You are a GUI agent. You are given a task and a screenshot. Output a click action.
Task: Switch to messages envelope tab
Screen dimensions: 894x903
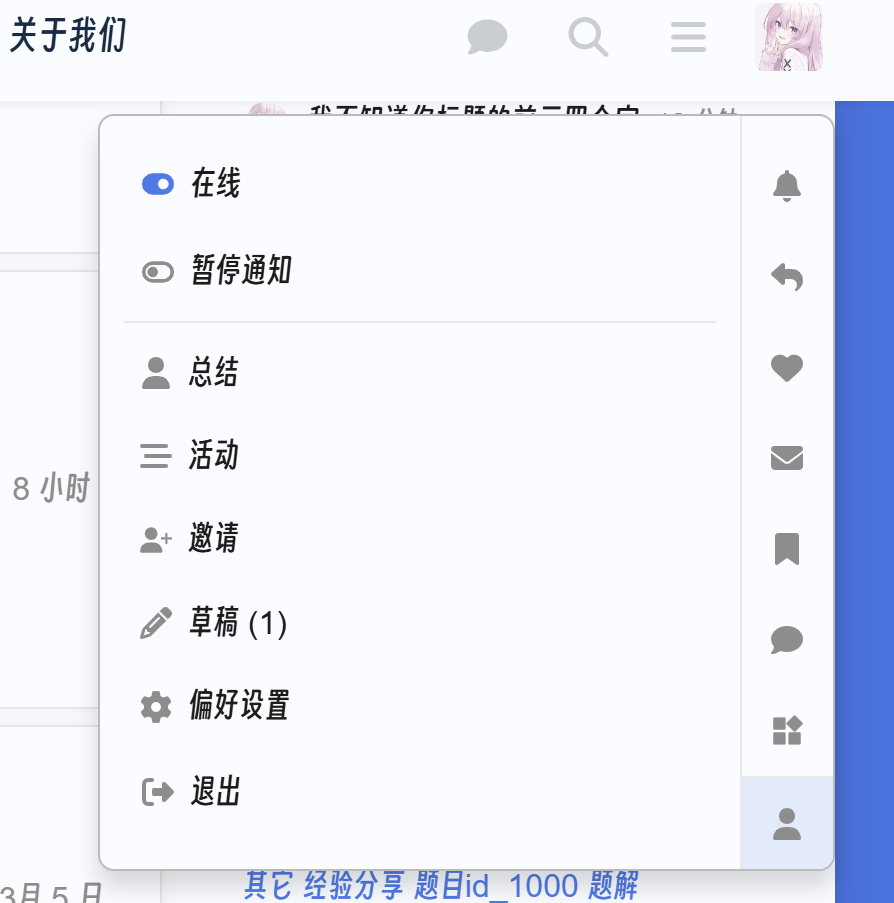coord(787,458)
